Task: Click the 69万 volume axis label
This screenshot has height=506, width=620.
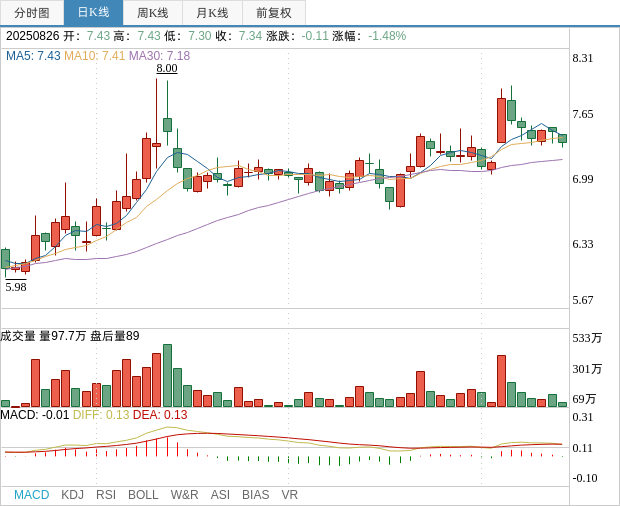Action: pyautogui.click(x=584, y=399)
